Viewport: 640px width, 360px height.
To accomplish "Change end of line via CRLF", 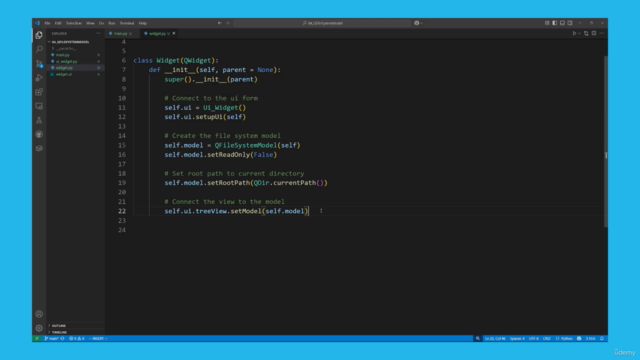I will pyautogui.click(x=547, y=338).
